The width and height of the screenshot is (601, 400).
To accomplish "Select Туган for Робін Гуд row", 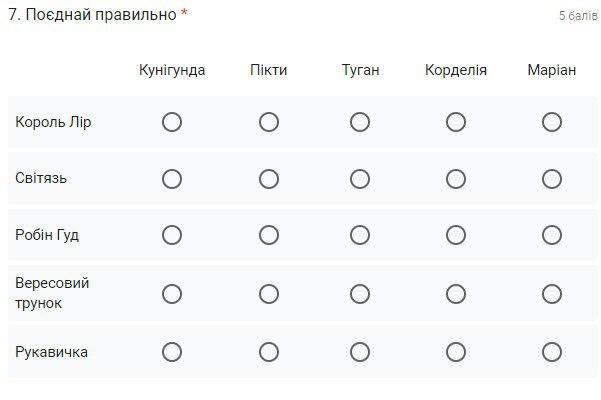I will [x=360, y=235].
